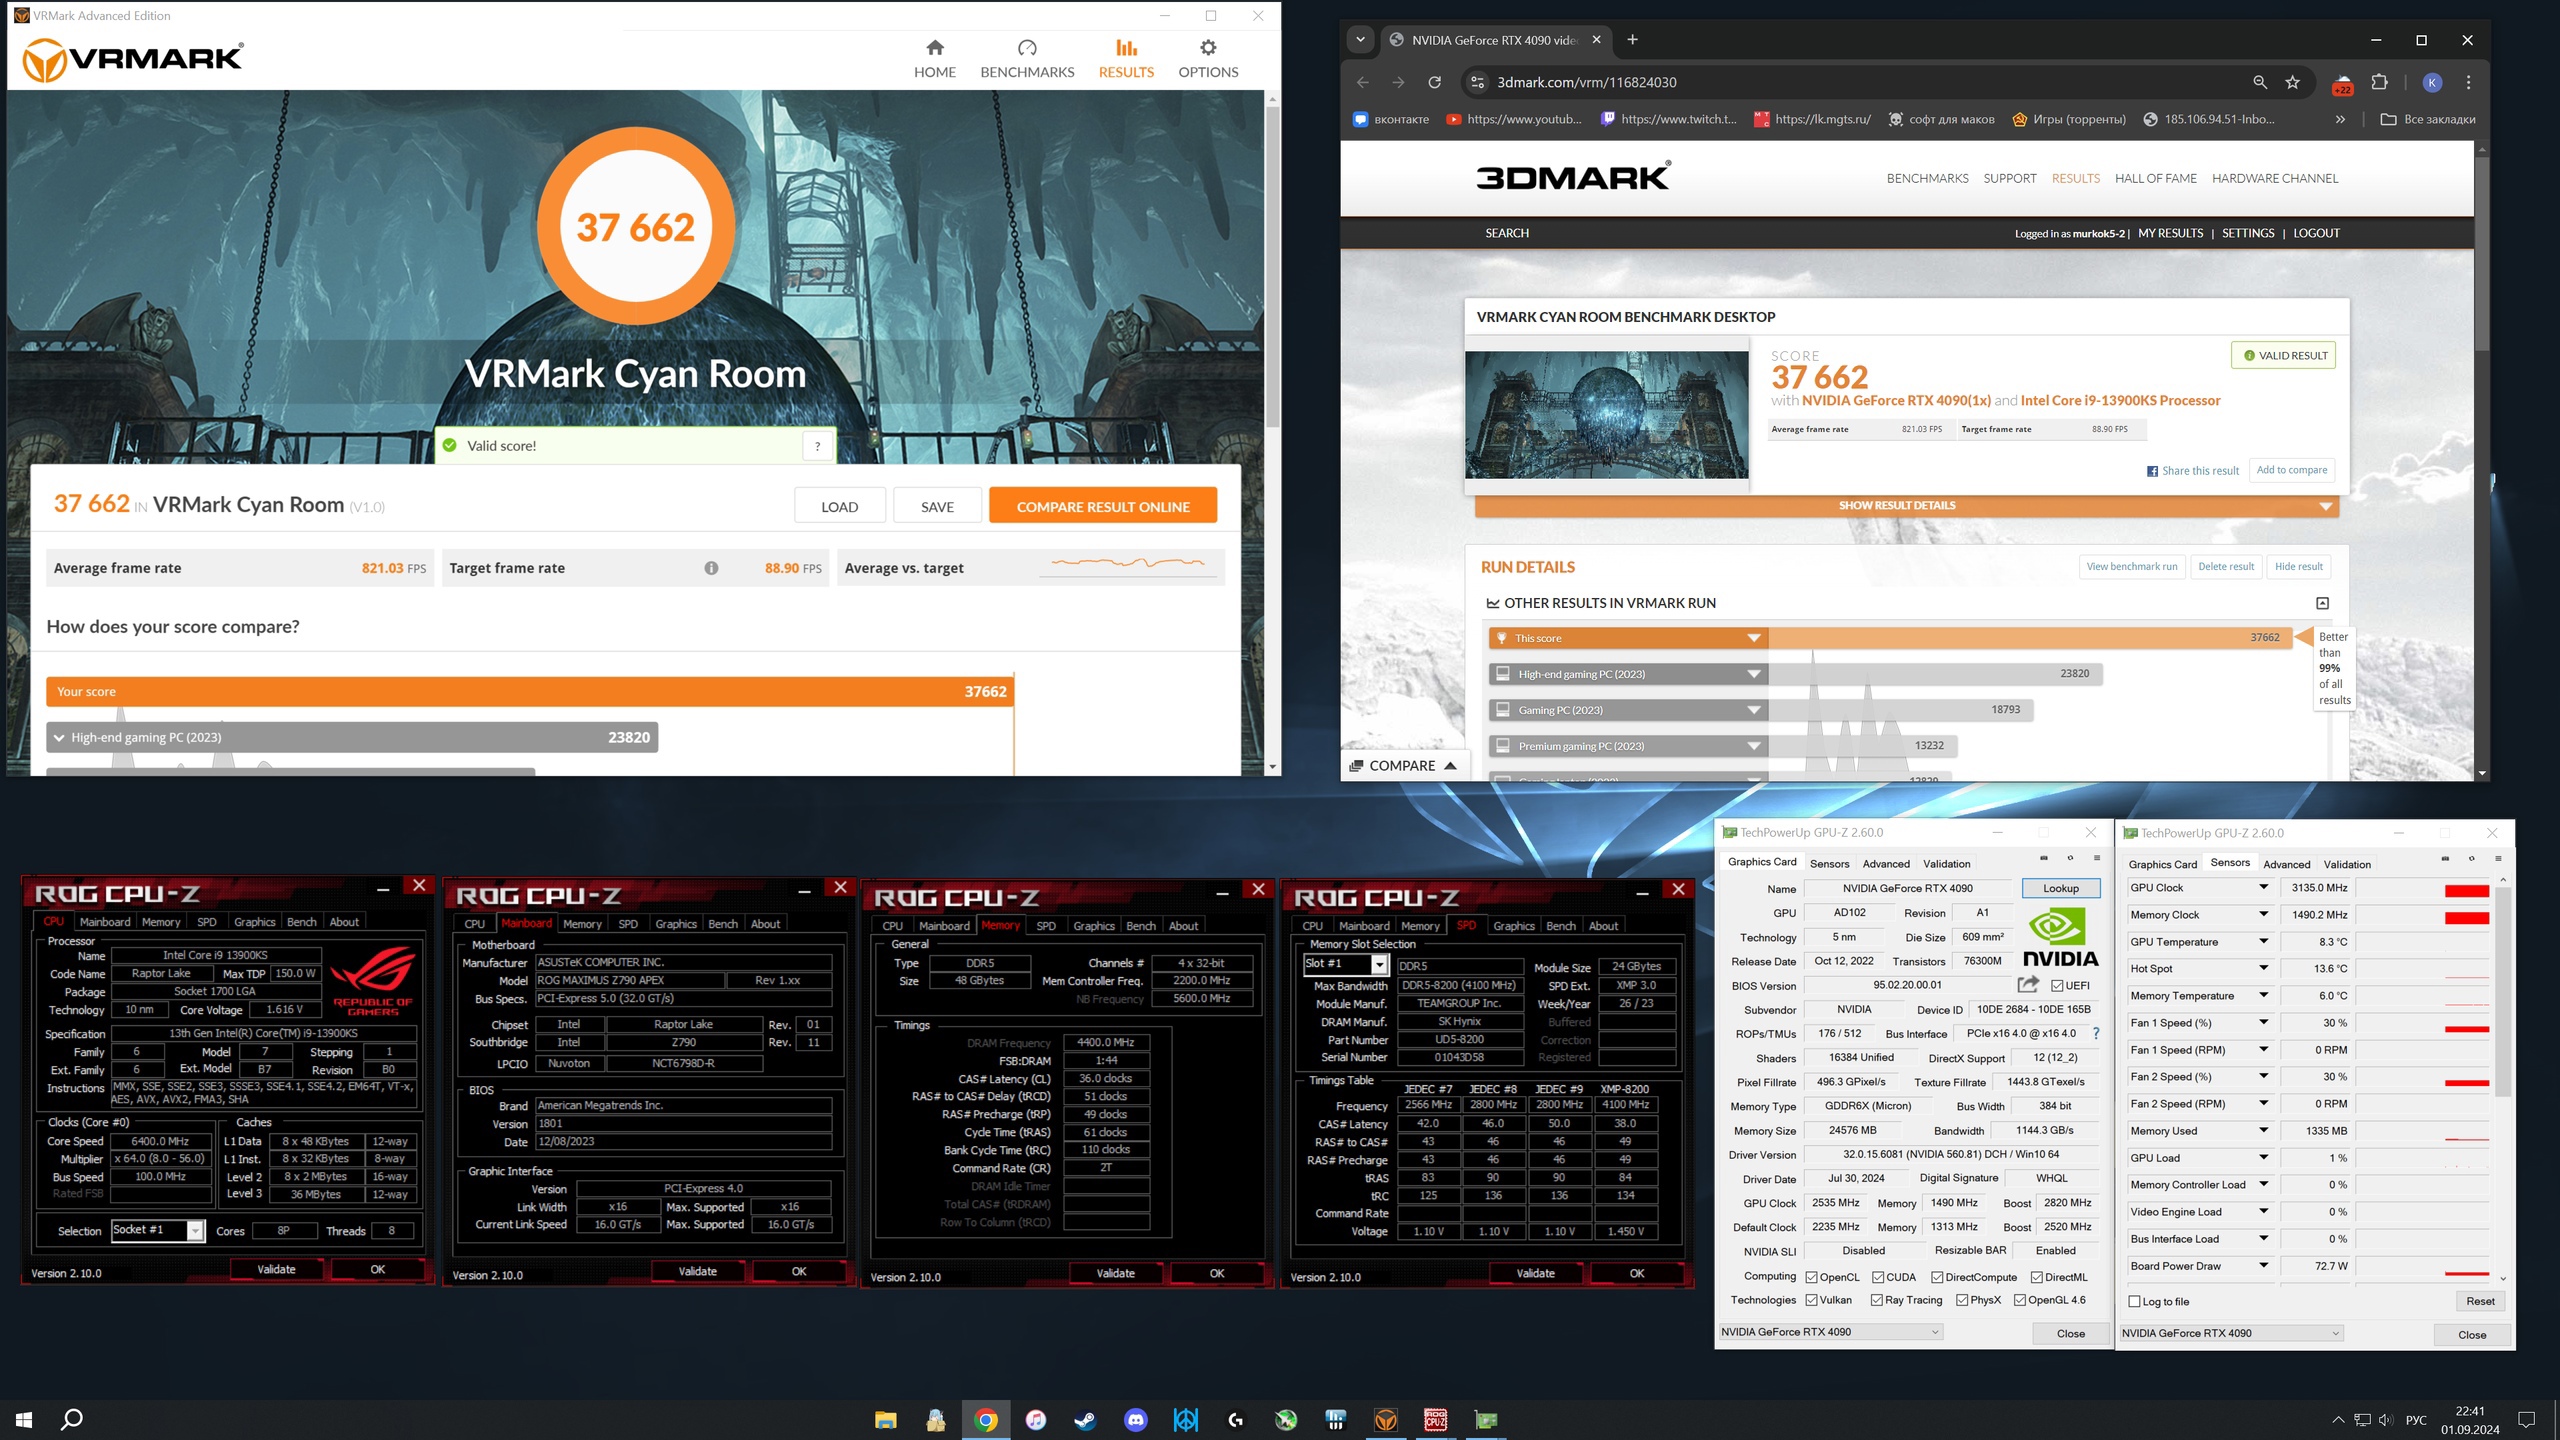The image size is (2560, 1440).
Task: Open Steam from the taskbar
Action: click(1085, 1419)
